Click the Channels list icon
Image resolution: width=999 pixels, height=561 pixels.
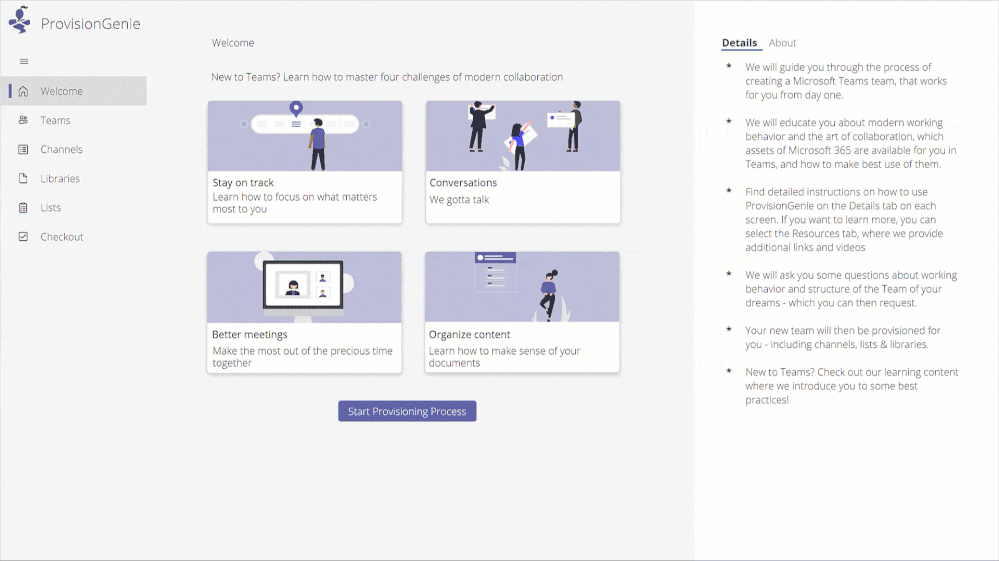point(24,149)
